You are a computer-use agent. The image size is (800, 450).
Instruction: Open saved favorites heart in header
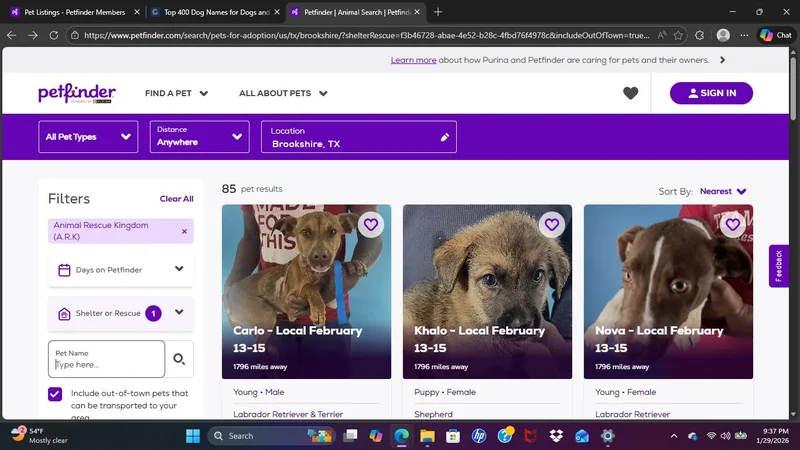(x=630, y=93)
